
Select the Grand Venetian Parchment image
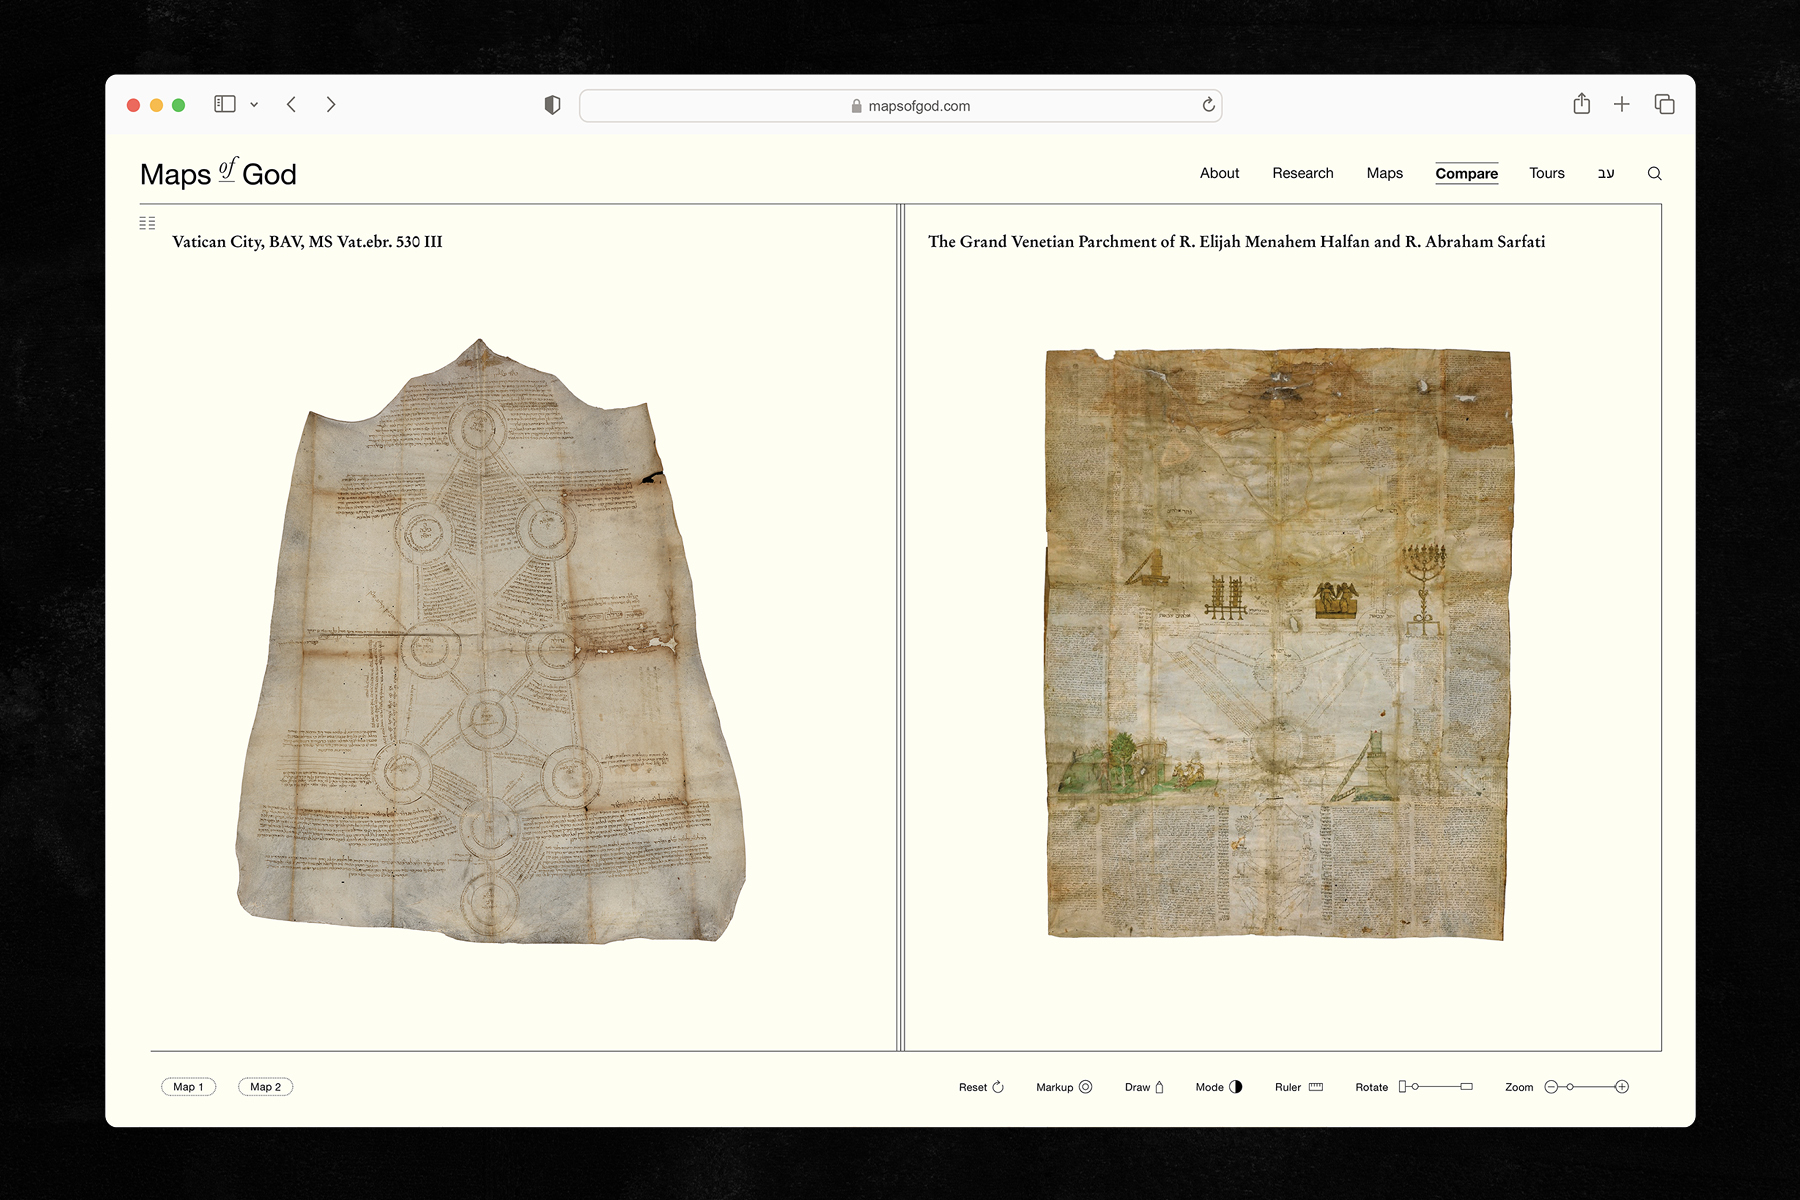click(1278, 644)
